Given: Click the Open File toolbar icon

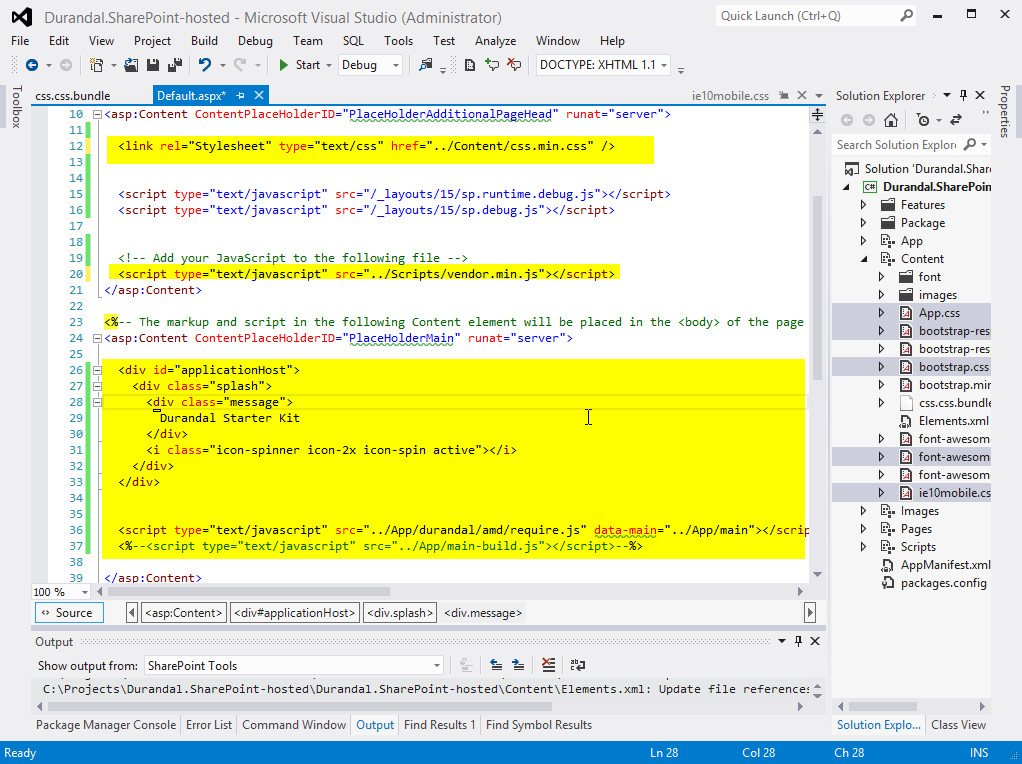Looking at the screenshot, I should pyautogui.click(x=131, y=65).
